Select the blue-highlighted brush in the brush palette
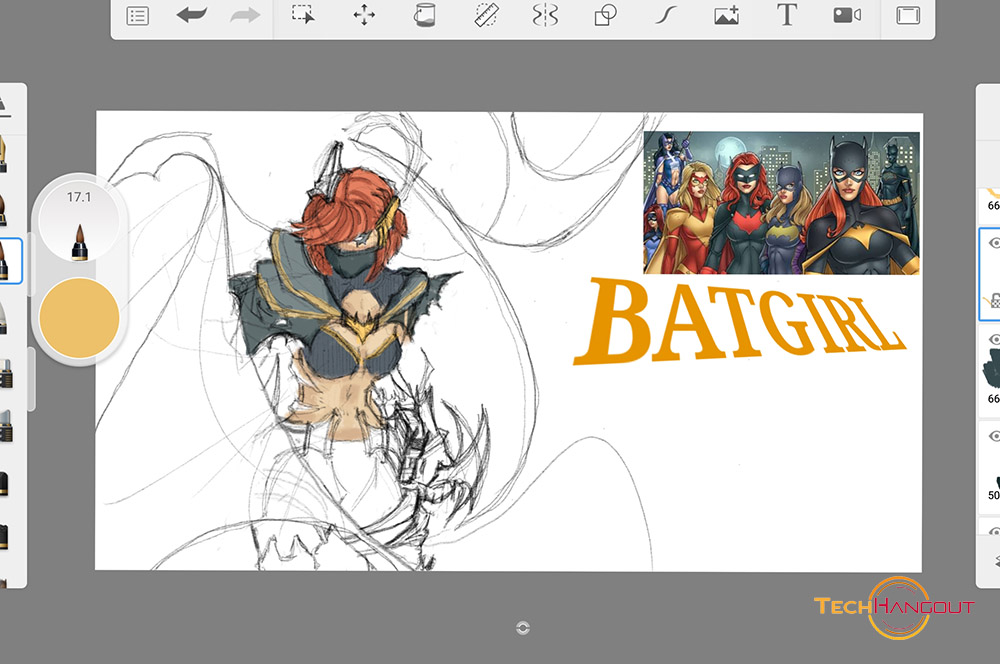This screenshot has height=664, width=1000. 10,261
